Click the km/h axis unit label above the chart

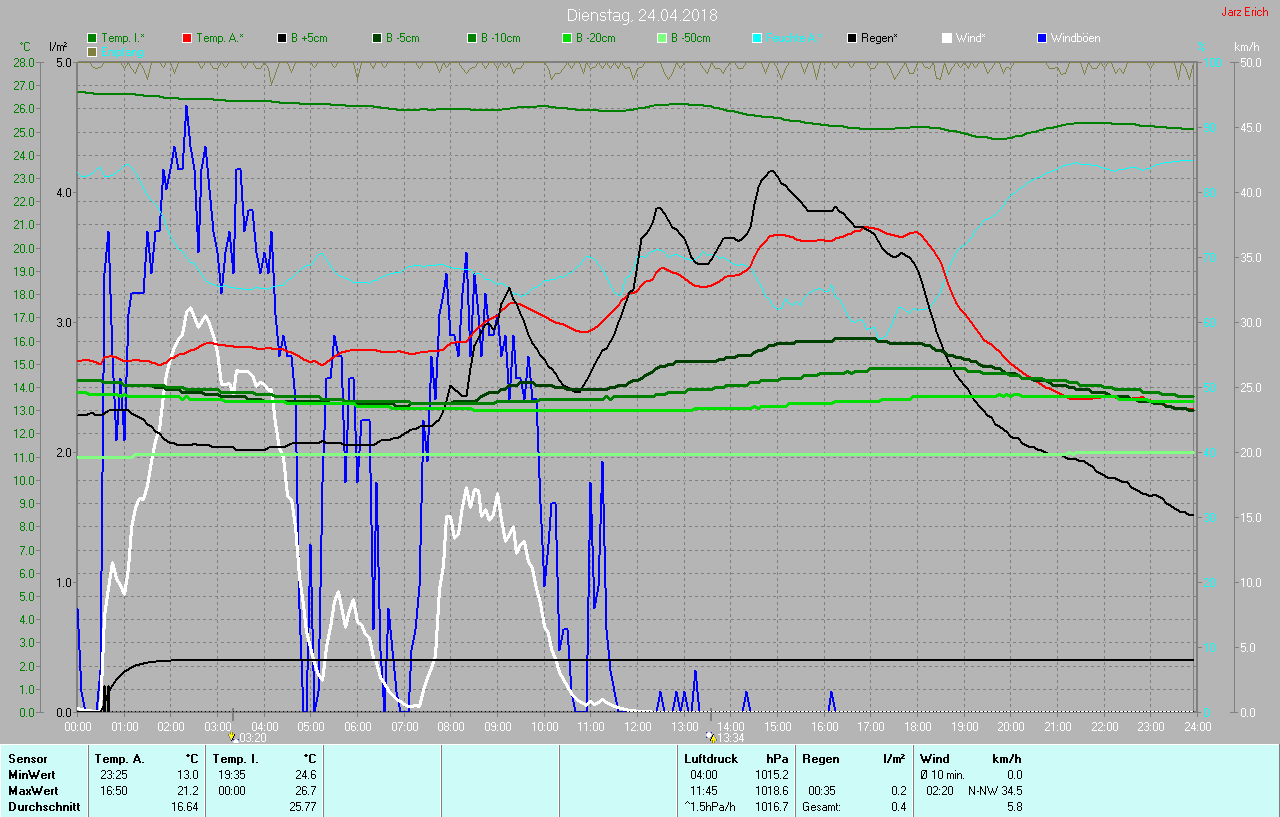1246,47
